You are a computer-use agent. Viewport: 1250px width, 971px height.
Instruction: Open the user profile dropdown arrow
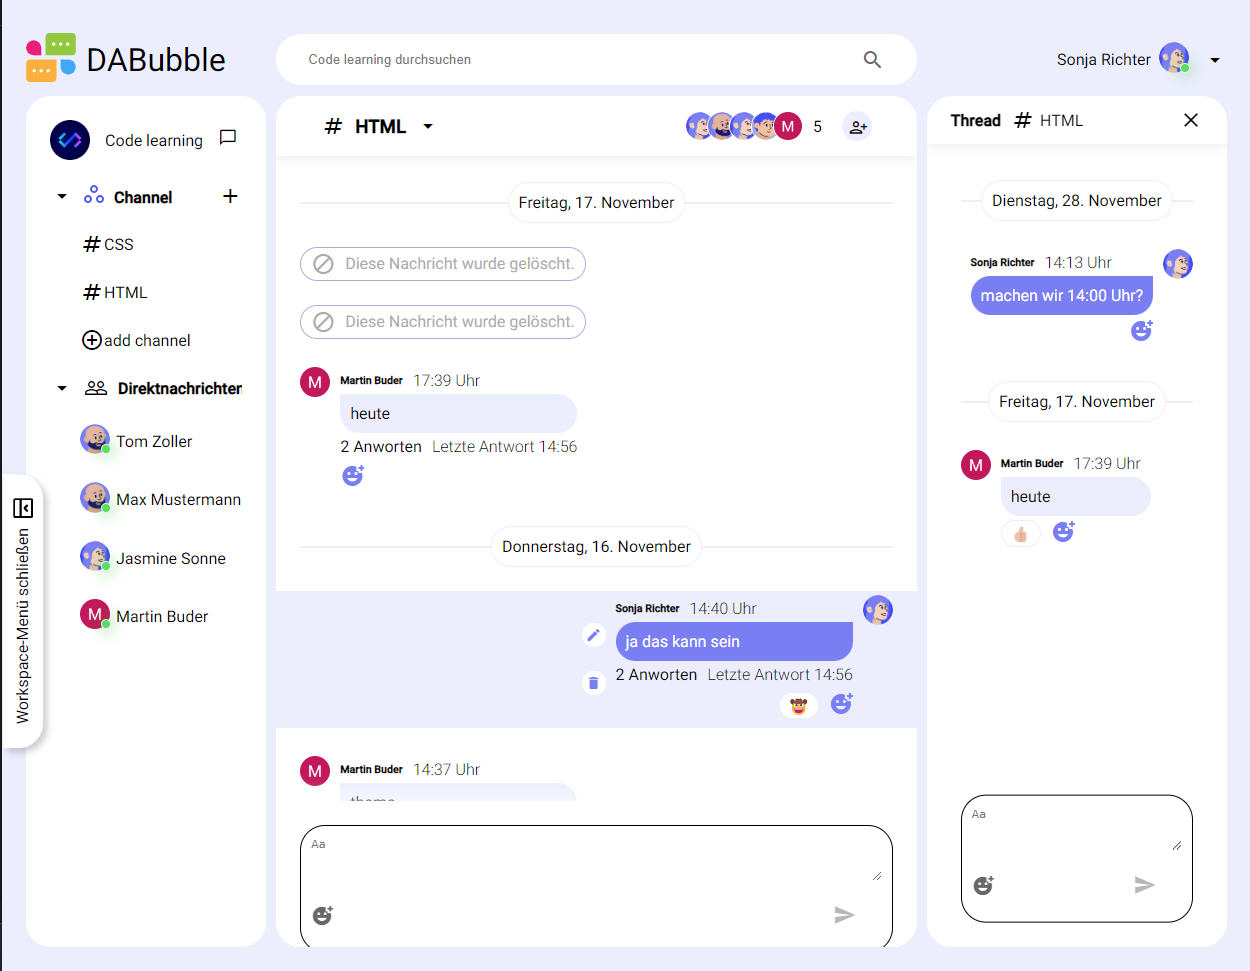click(x=1215, y=60)
